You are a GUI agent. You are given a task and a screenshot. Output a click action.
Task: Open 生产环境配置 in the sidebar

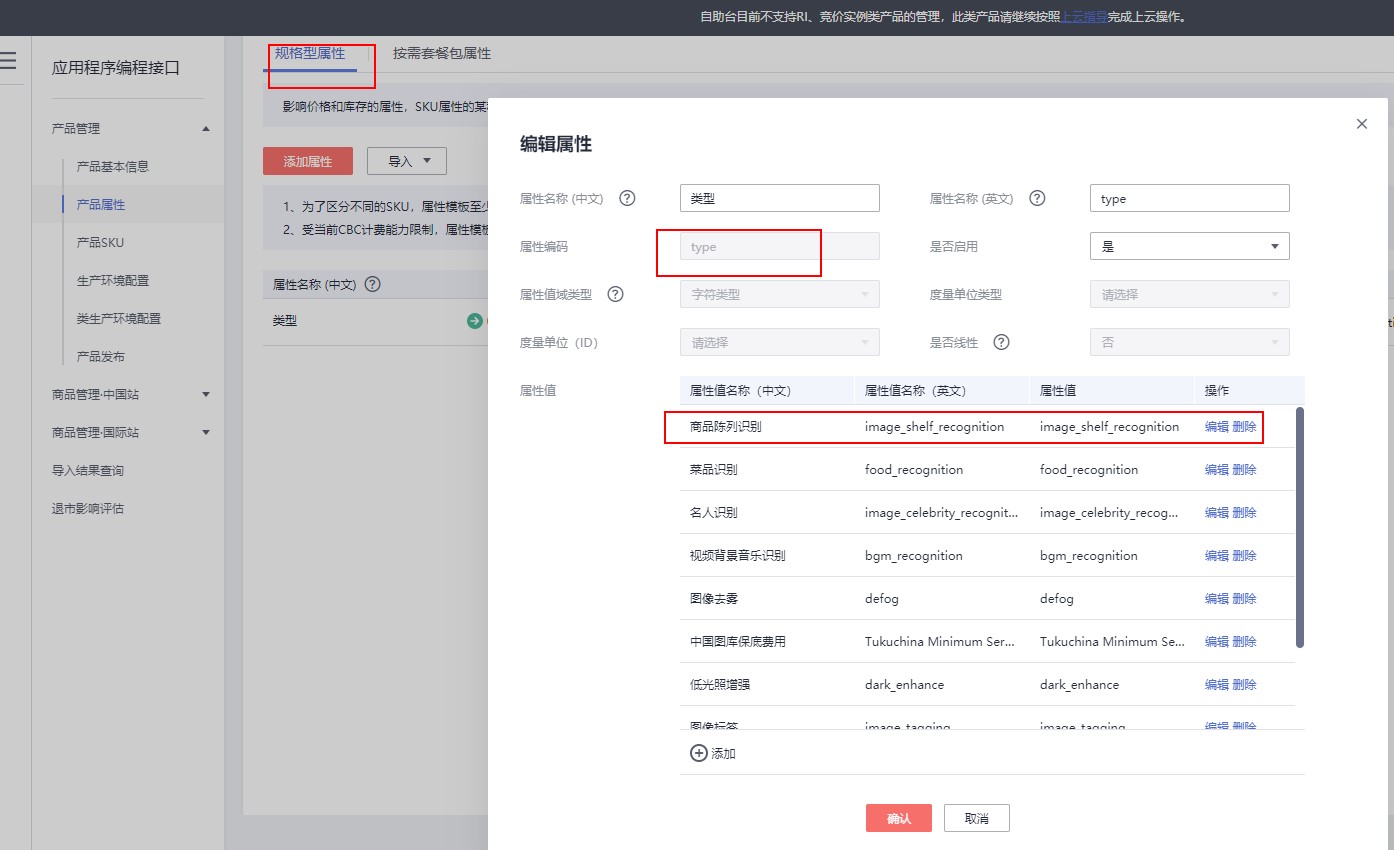pyautogui.click(x=113, y=280)
